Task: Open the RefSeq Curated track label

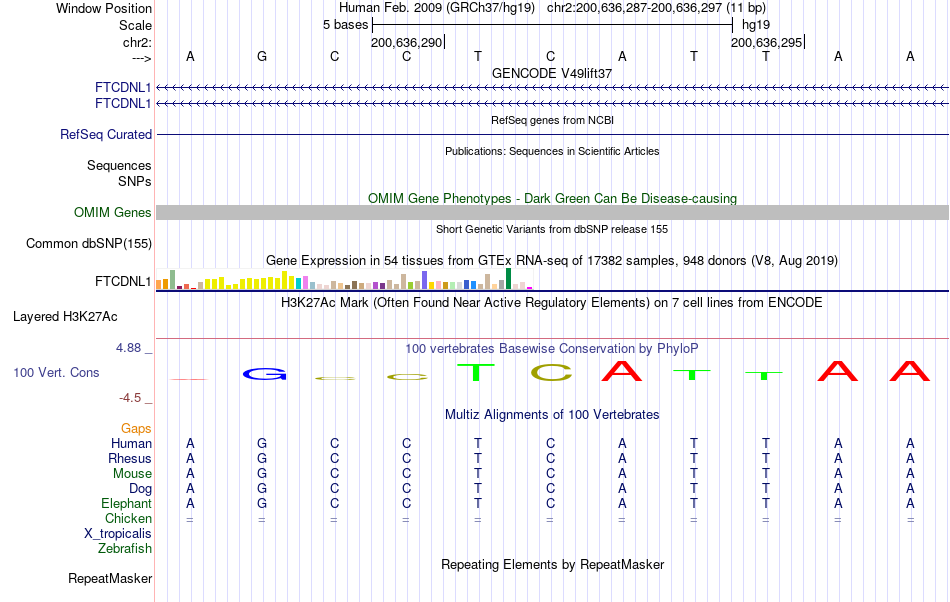Action: [106, 134]
